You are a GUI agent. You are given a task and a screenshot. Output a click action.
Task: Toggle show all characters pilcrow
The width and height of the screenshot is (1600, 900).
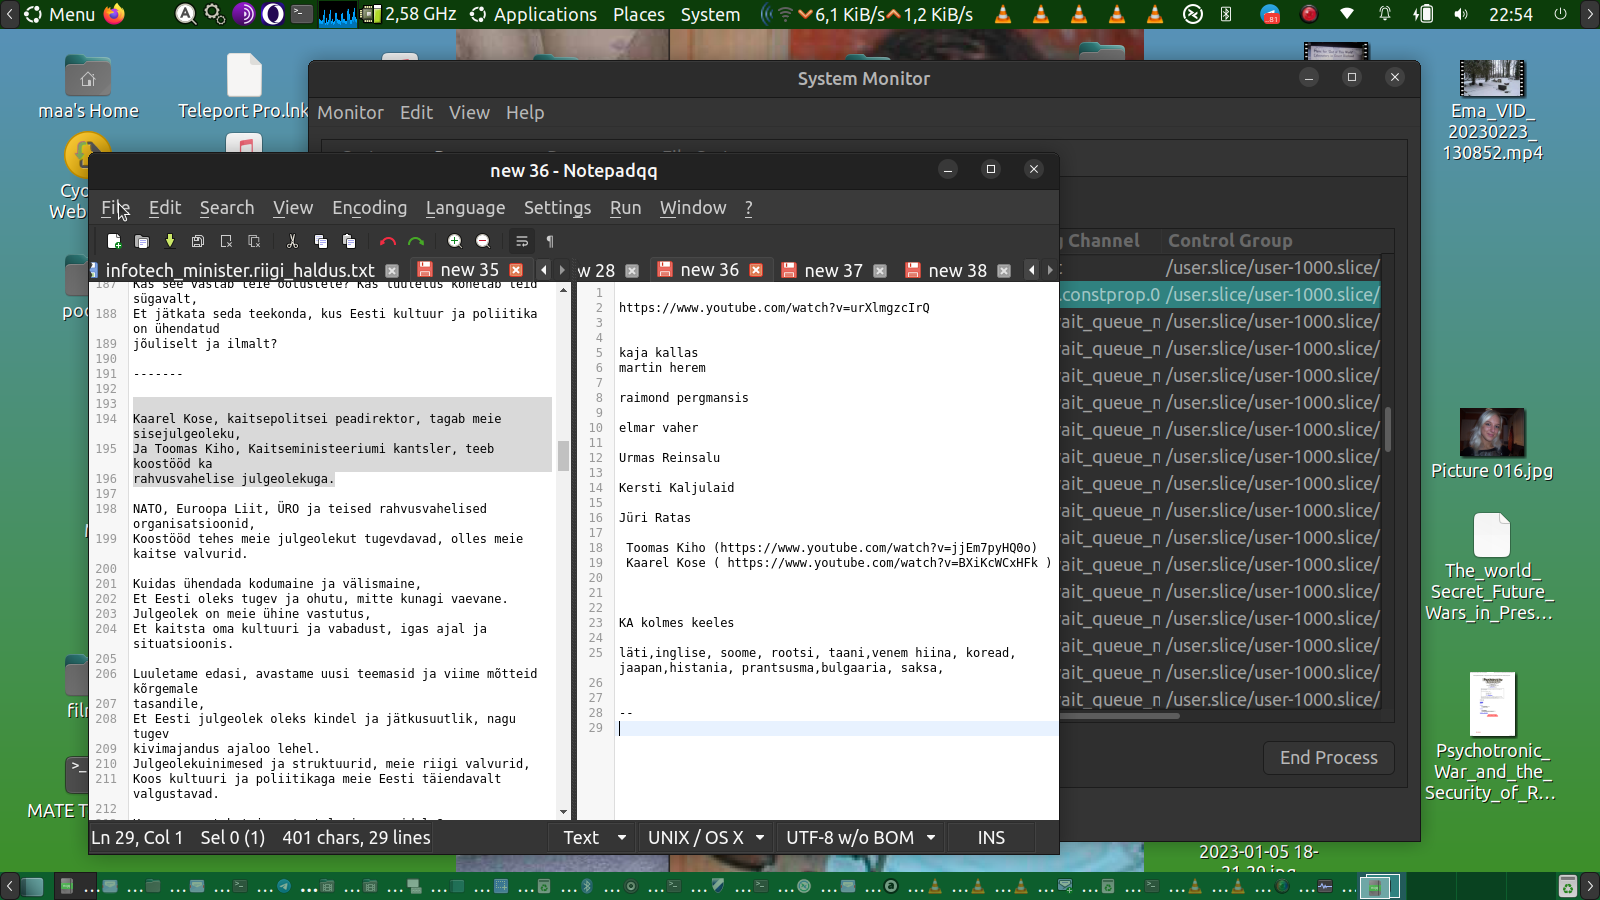click(550, 241)
